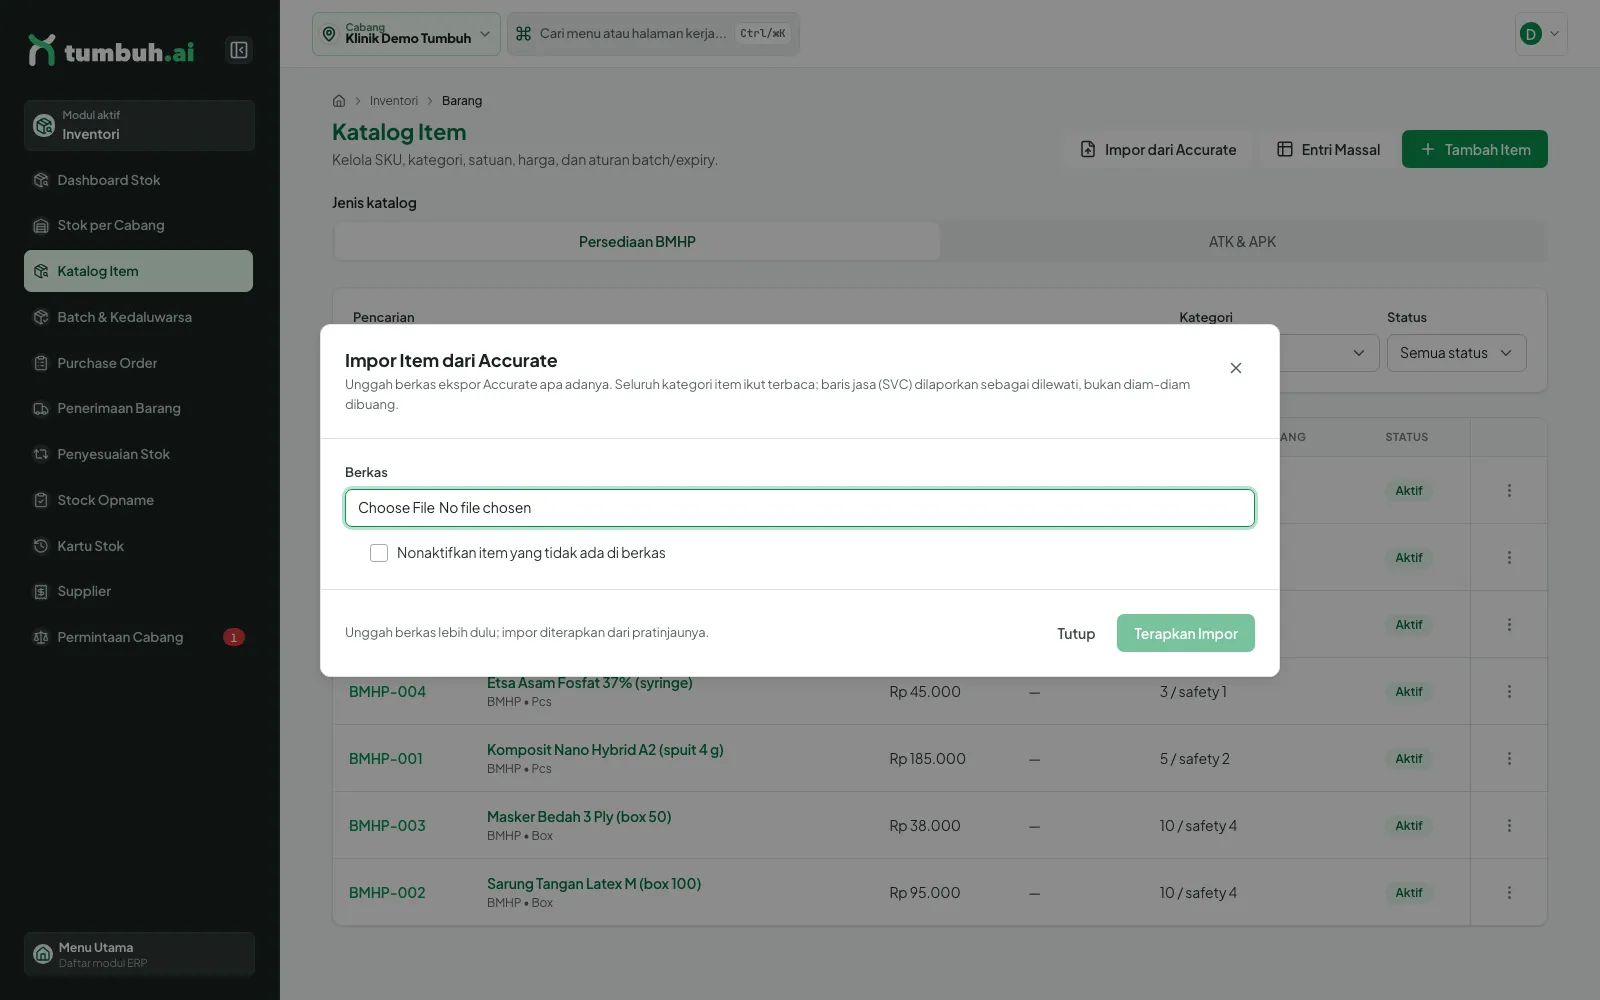Click the Choose File input field
Viewport: 1600px width, 1000px height.
[799, 508]
